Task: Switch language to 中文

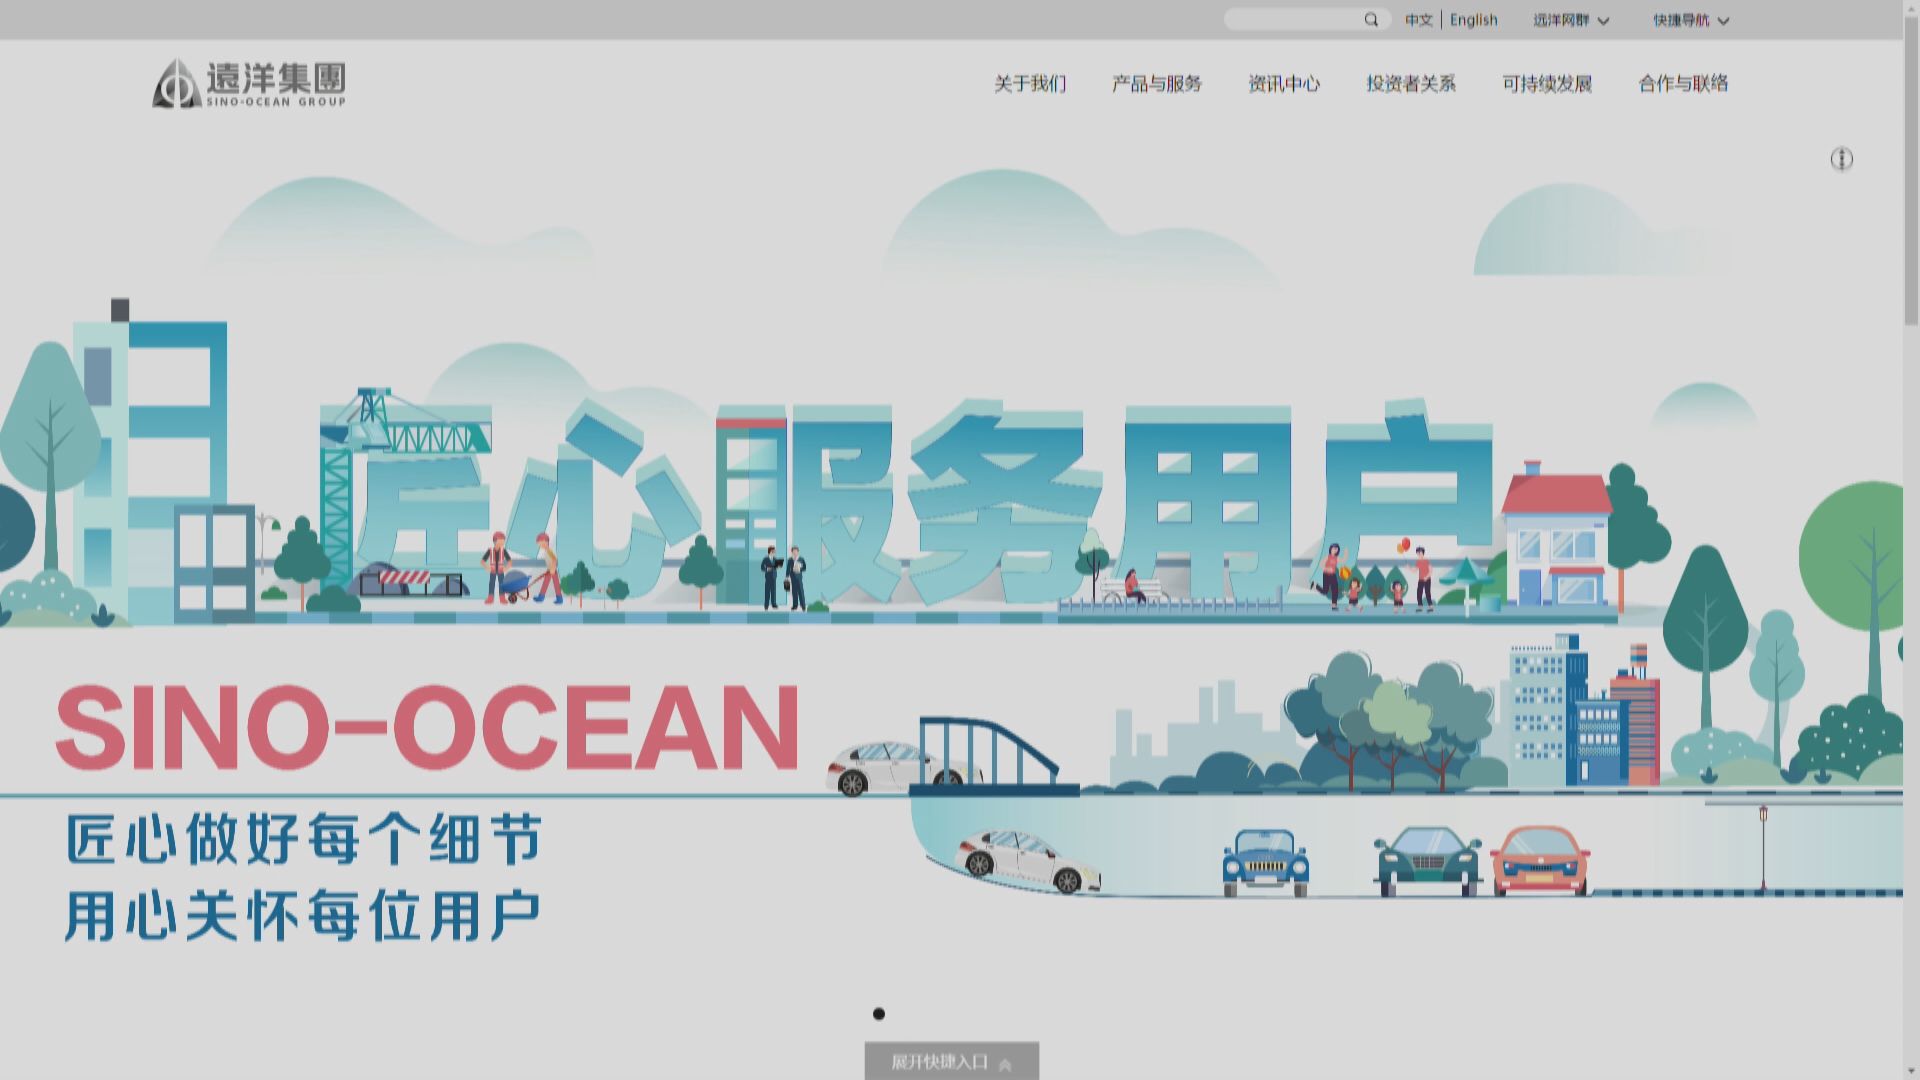Action: [1418, 20]
